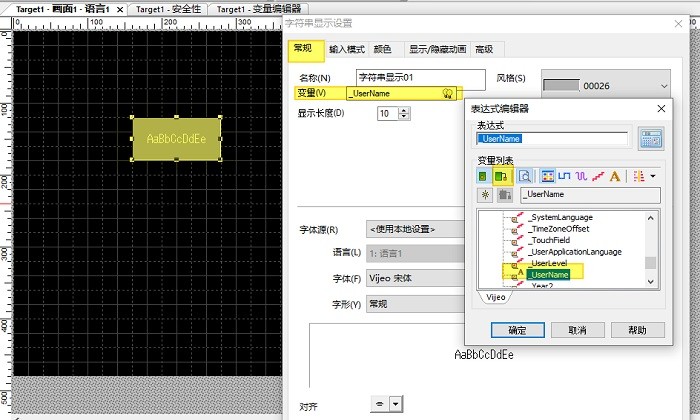
Task: Click the square-wave discrete variable filter icon
Action: click(564, 176)
